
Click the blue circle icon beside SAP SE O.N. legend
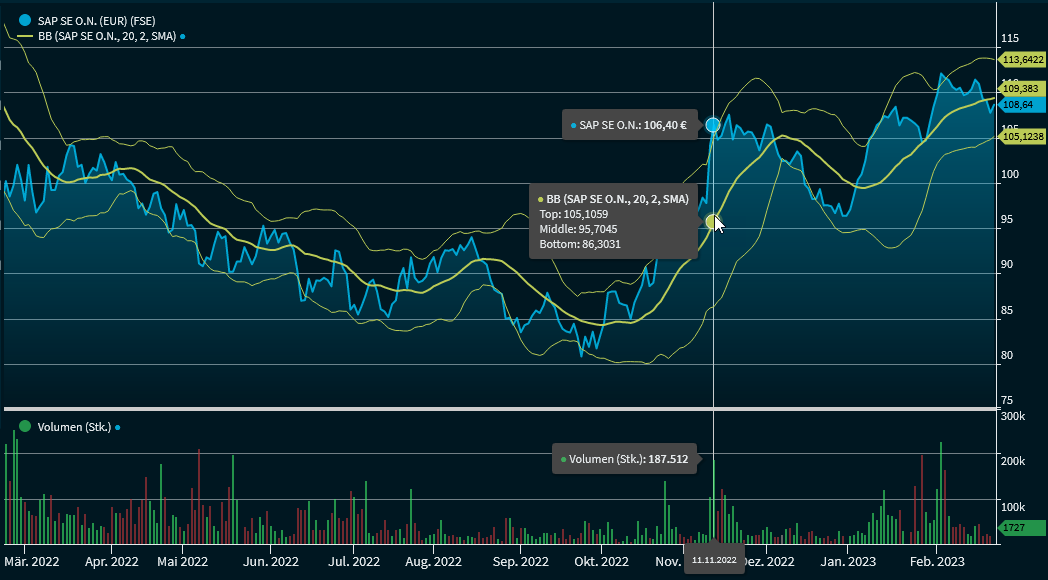25,20
